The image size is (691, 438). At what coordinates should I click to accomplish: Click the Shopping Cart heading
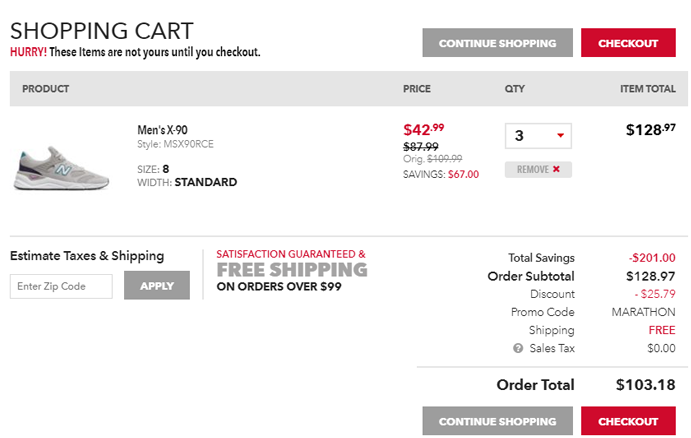[x=102, y=30]
